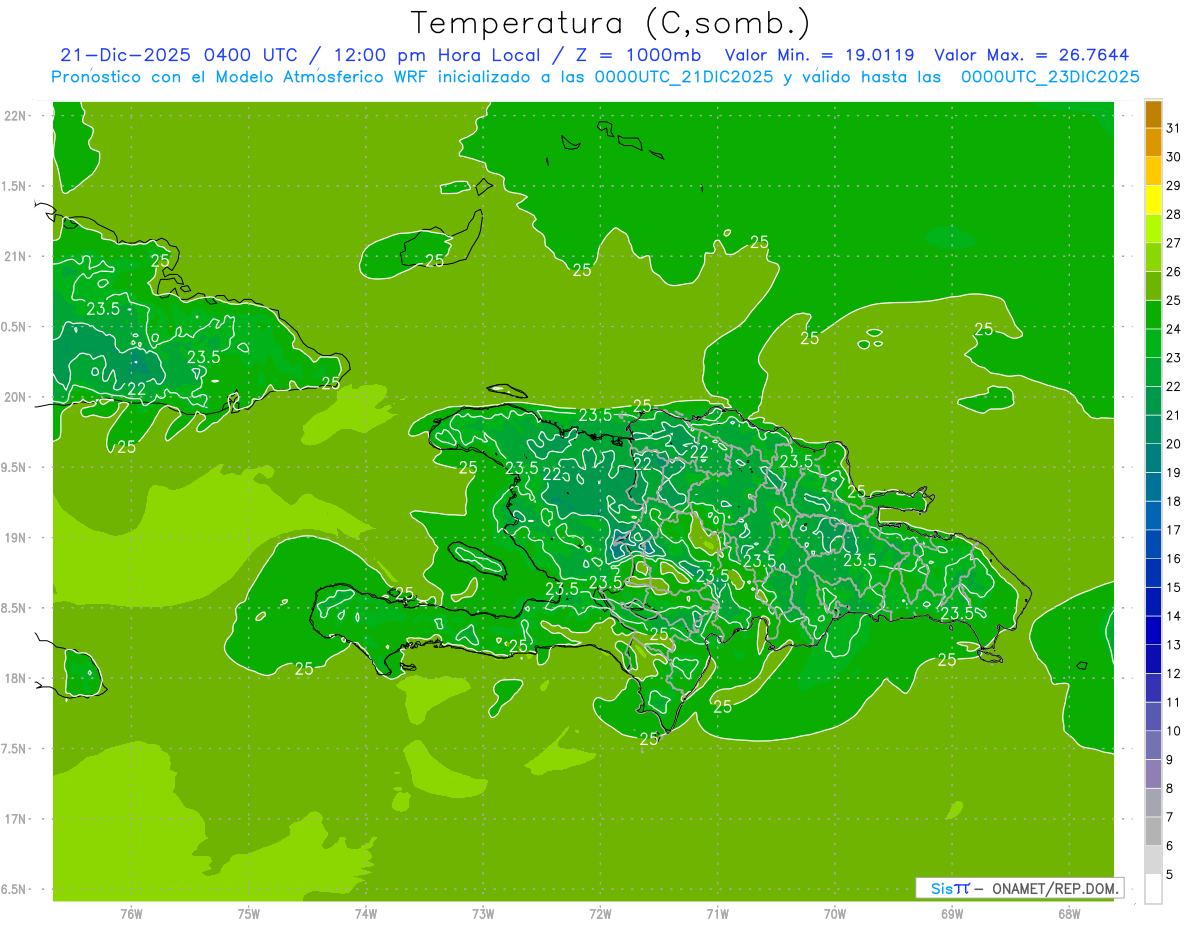Click the legend swatch between 25 and 26
This screenshot has height=927, width=1200.
pos(1153,286)
